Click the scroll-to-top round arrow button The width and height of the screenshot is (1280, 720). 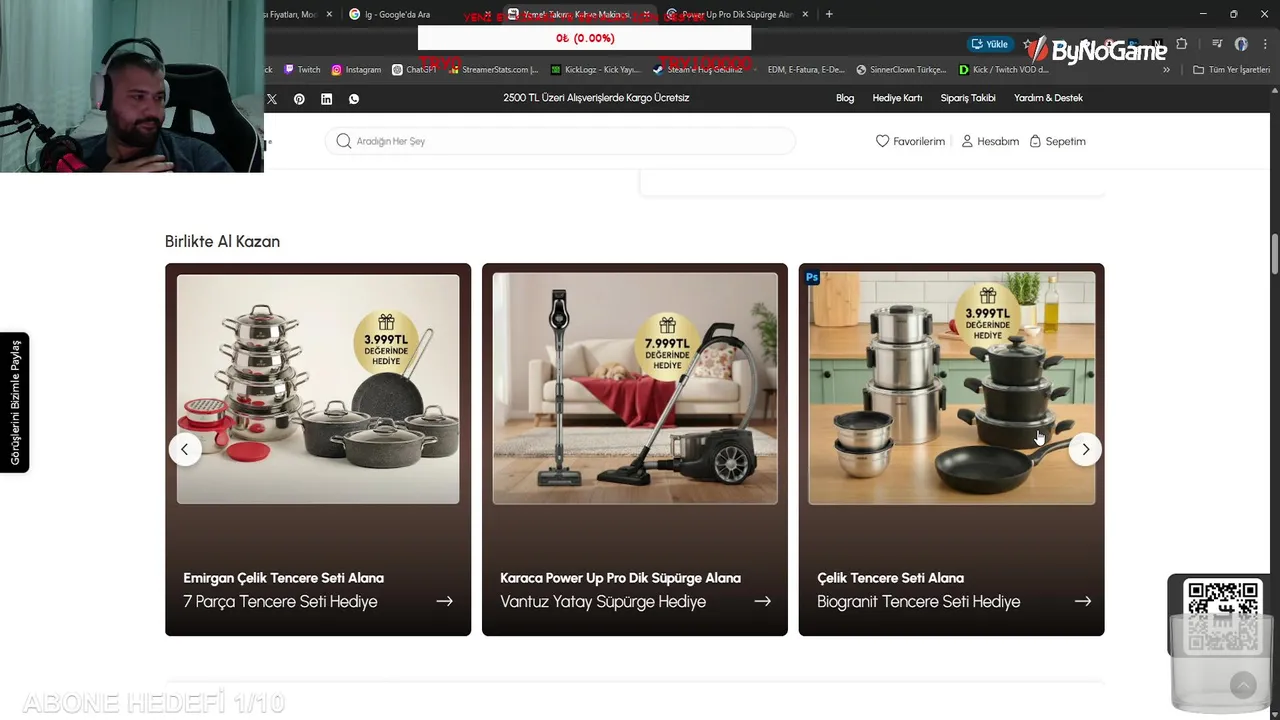tap(1243, 684)
